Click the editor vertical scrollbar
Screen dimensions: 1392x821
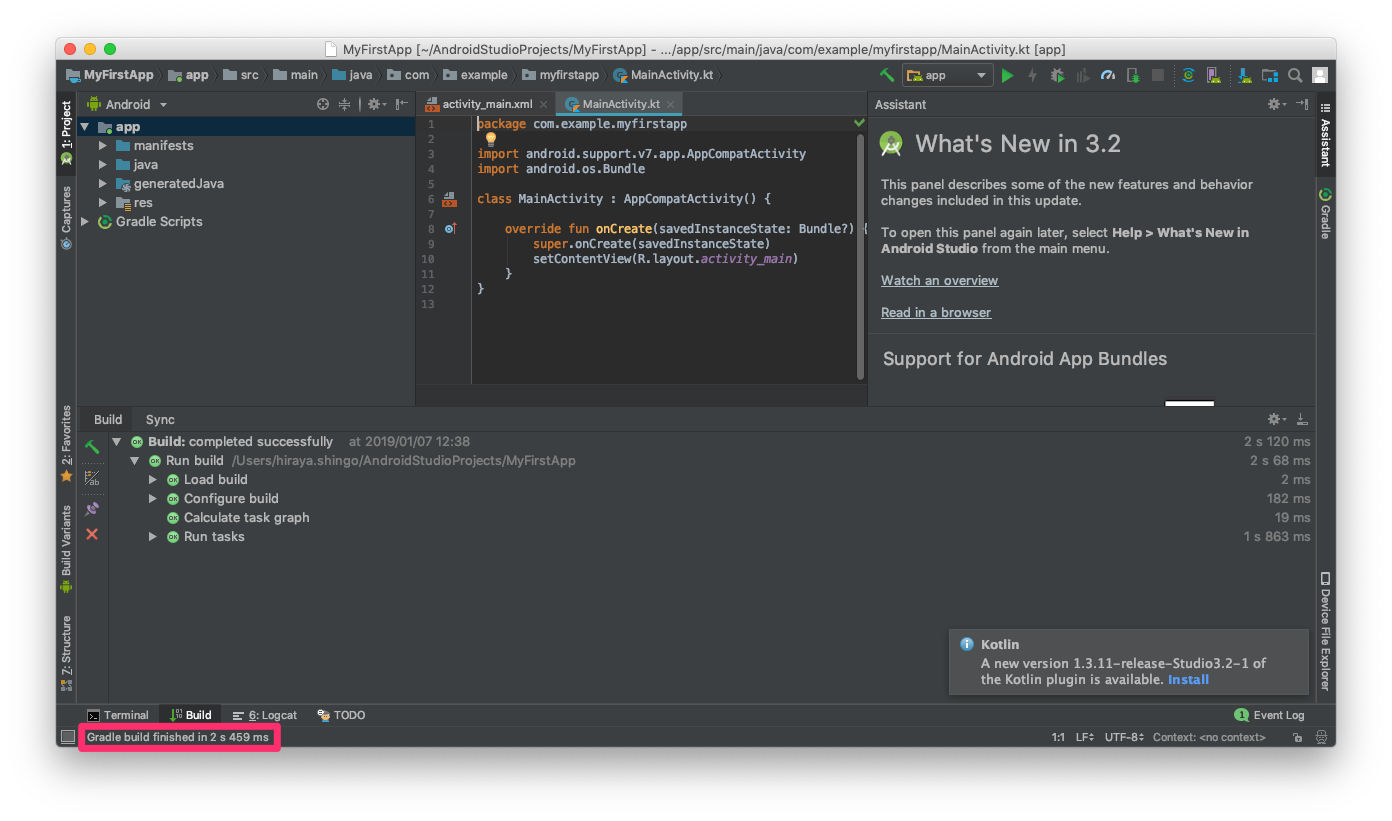[x=860, y=256]
